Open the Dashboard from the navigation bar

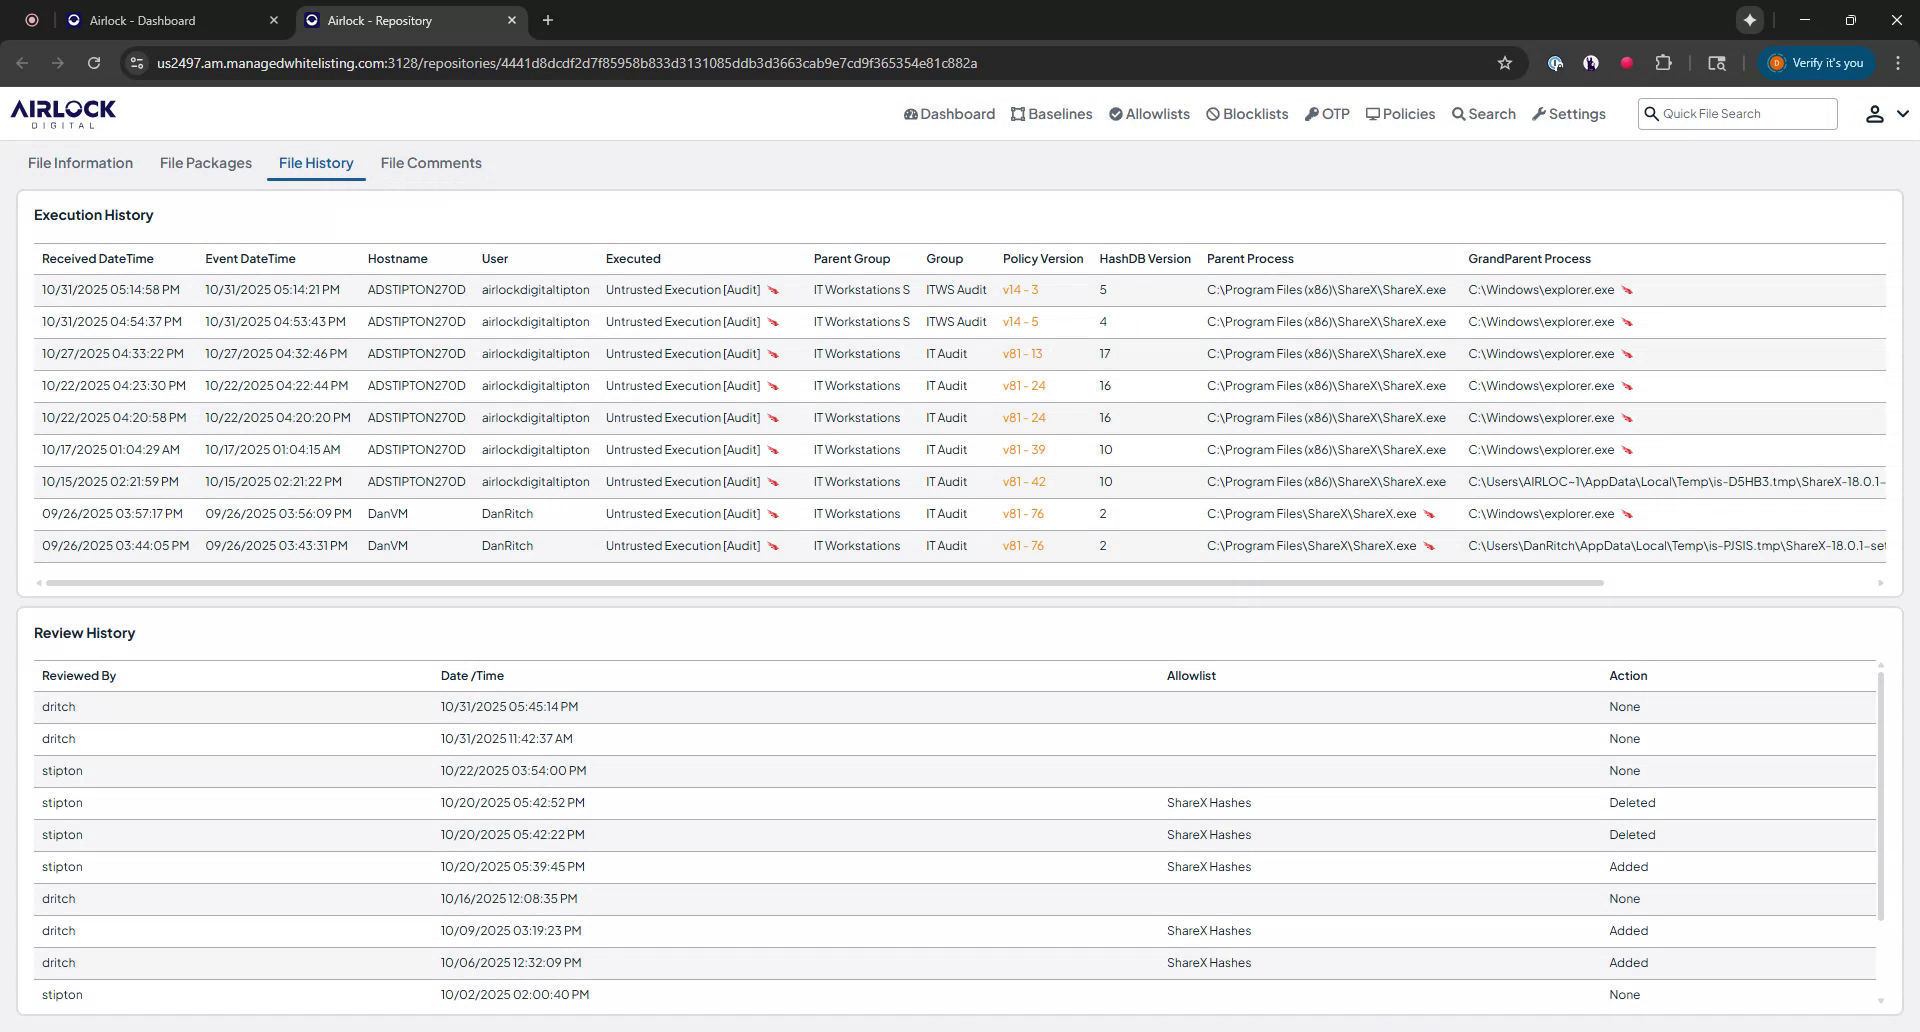[948, 113]
